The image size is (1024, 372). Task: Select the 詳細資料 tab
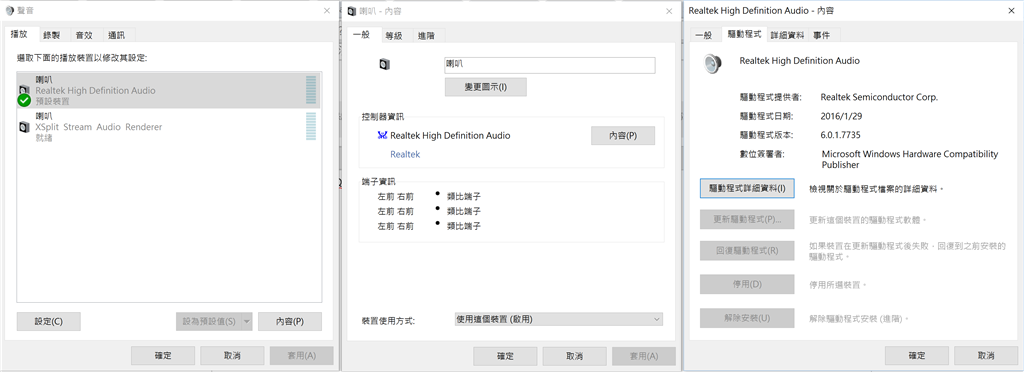788,35
